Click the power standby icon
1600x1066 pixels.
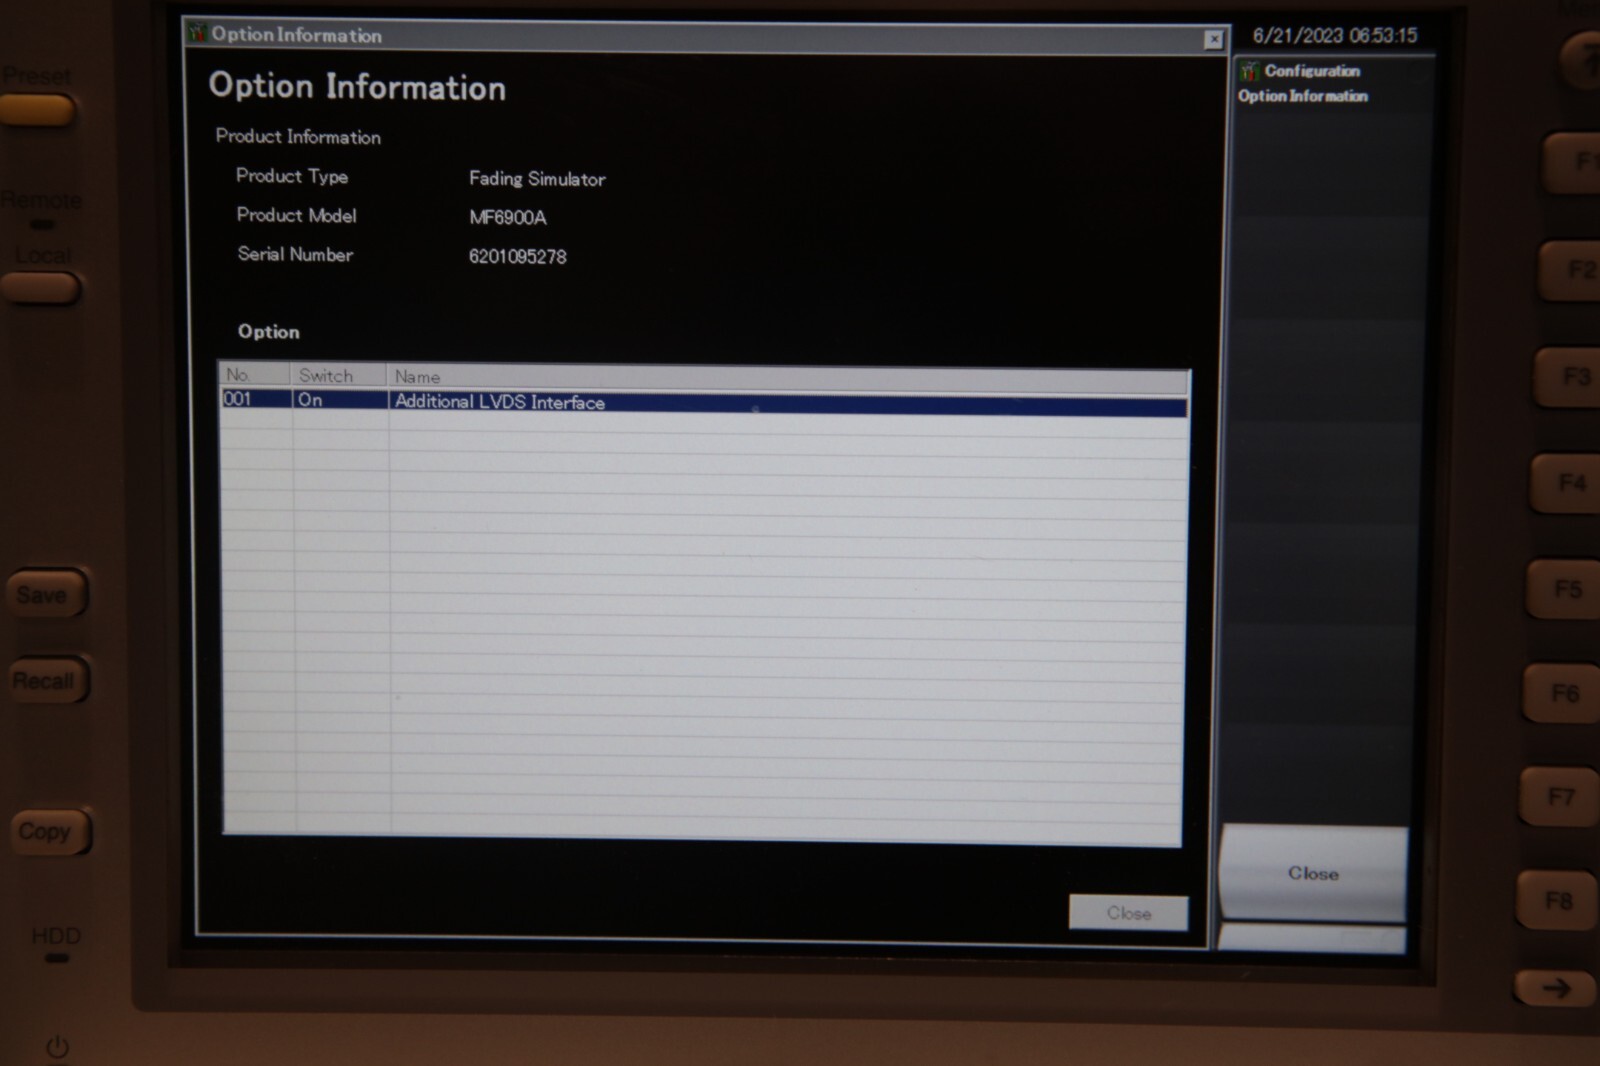[57, 1047]
